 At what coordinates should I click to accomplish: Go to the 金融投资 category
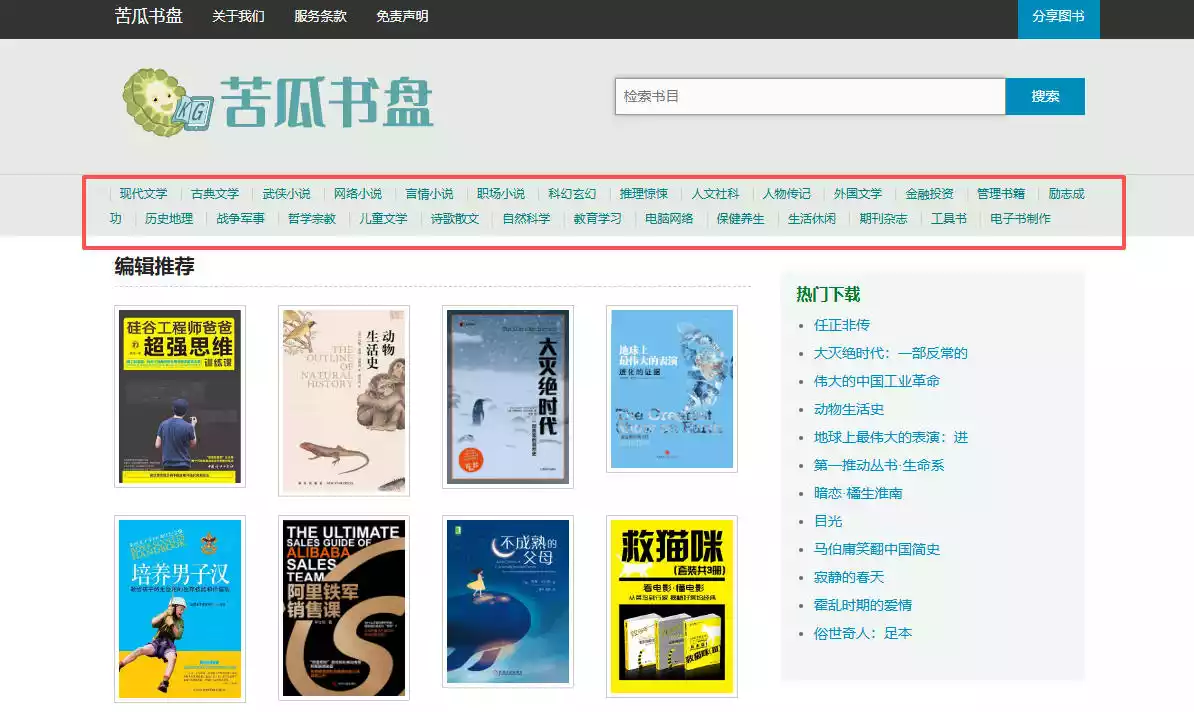(x=929, y=193)
